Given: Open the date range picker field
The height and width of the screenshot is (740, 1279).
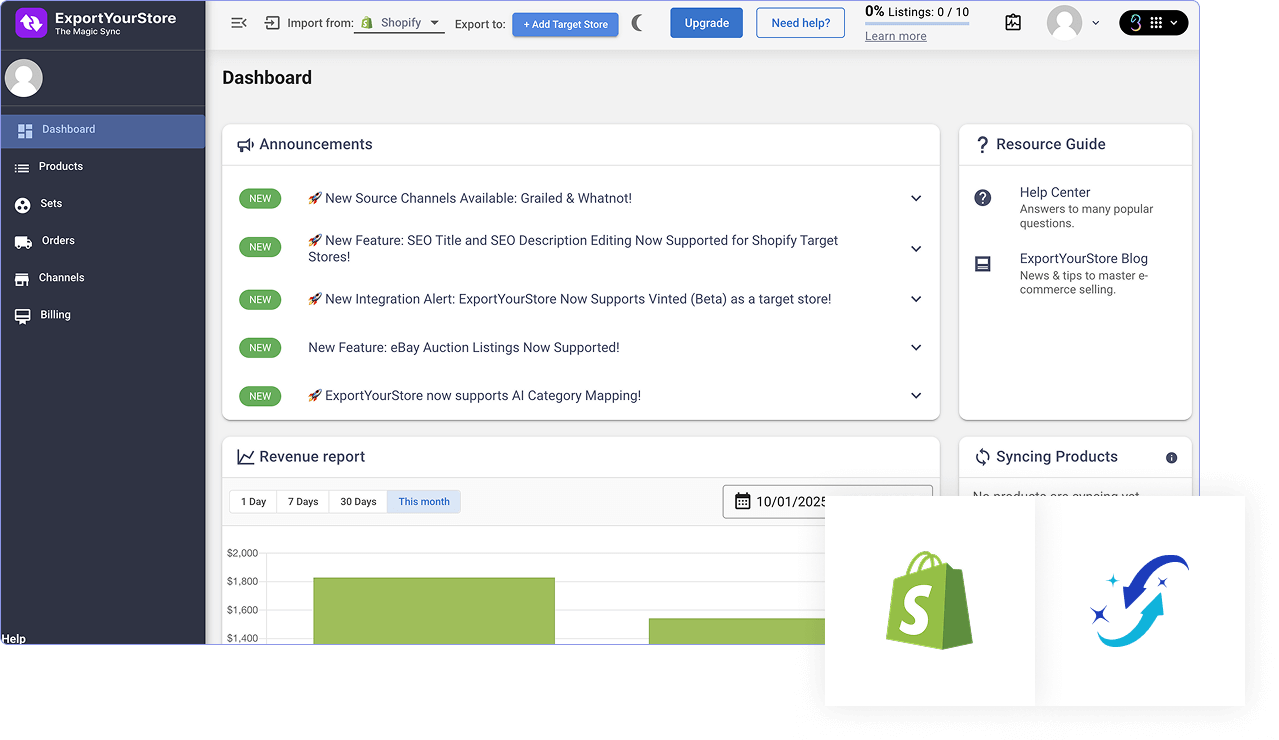Looking at the screenshot, I should 827,502.
